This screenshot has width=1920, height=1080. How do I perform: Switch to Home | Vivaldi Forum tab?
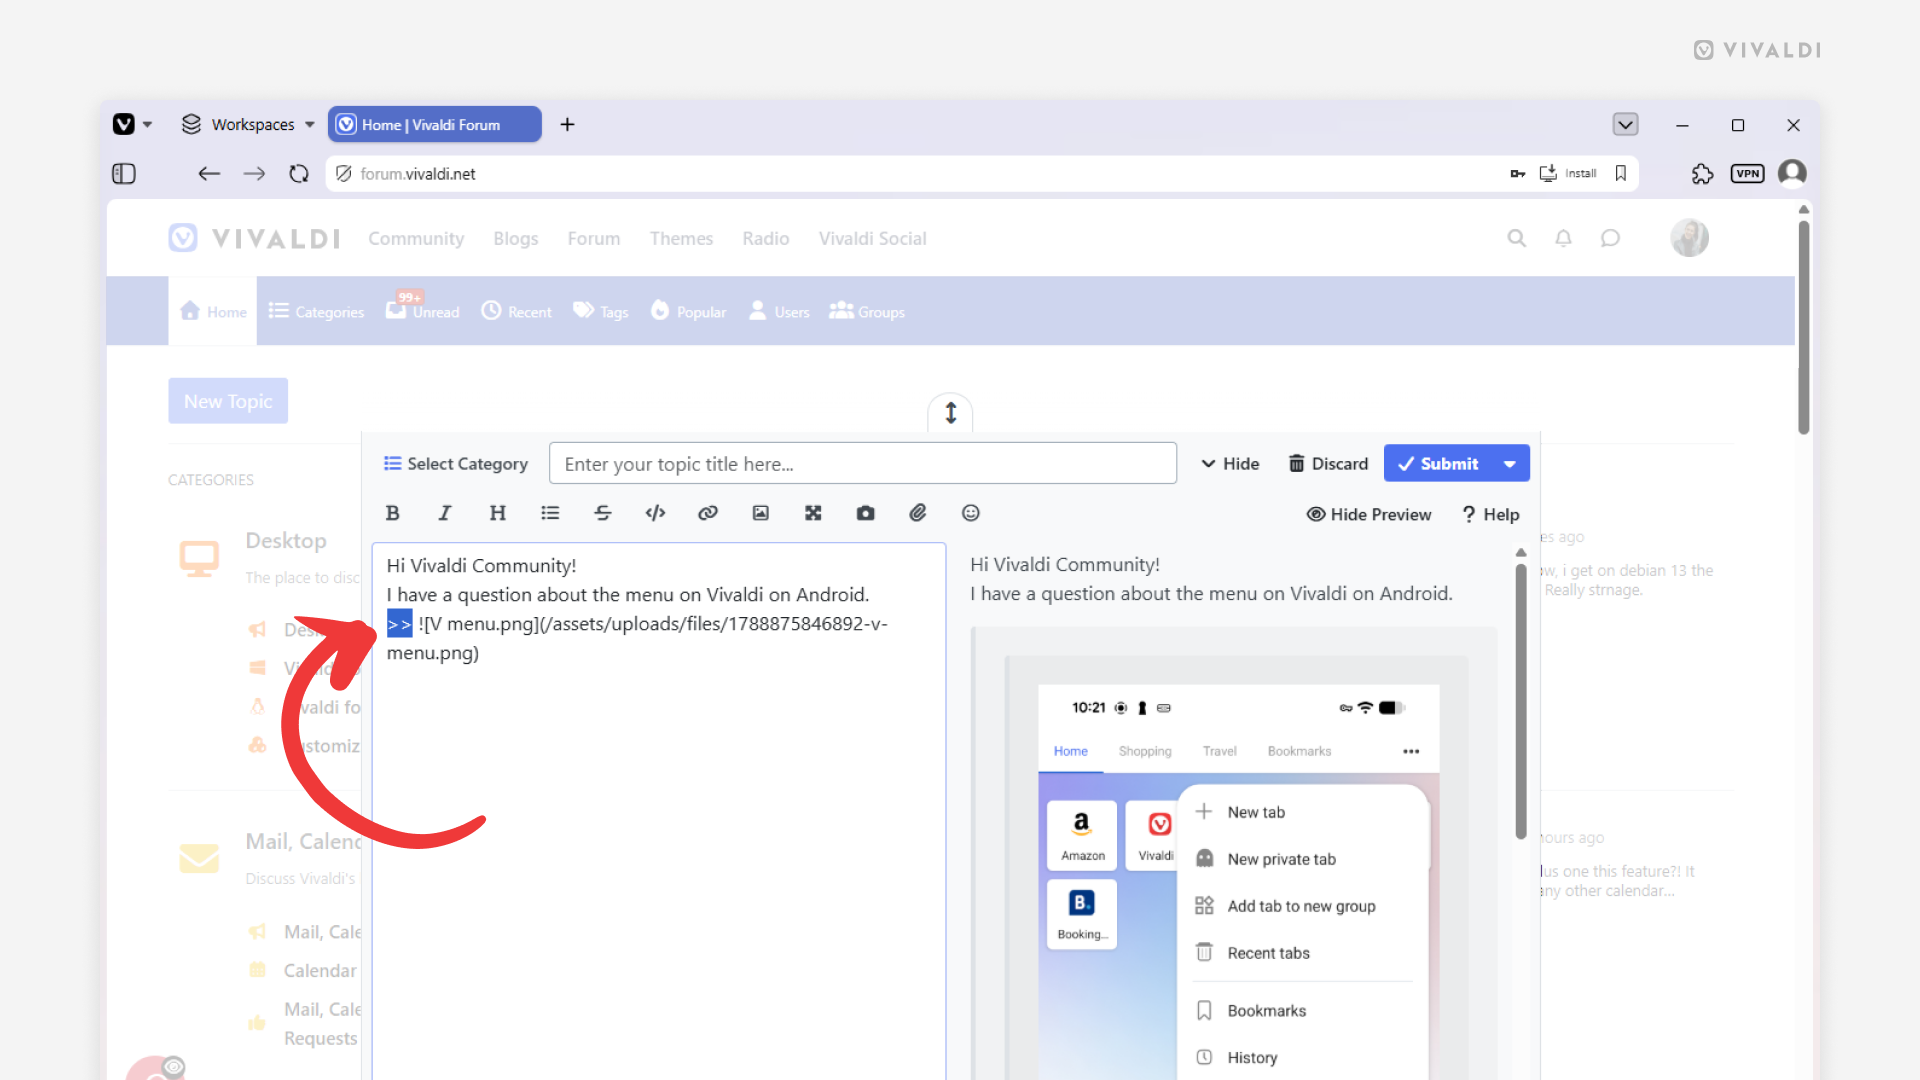pyautogui.click(x=435, y=124)
